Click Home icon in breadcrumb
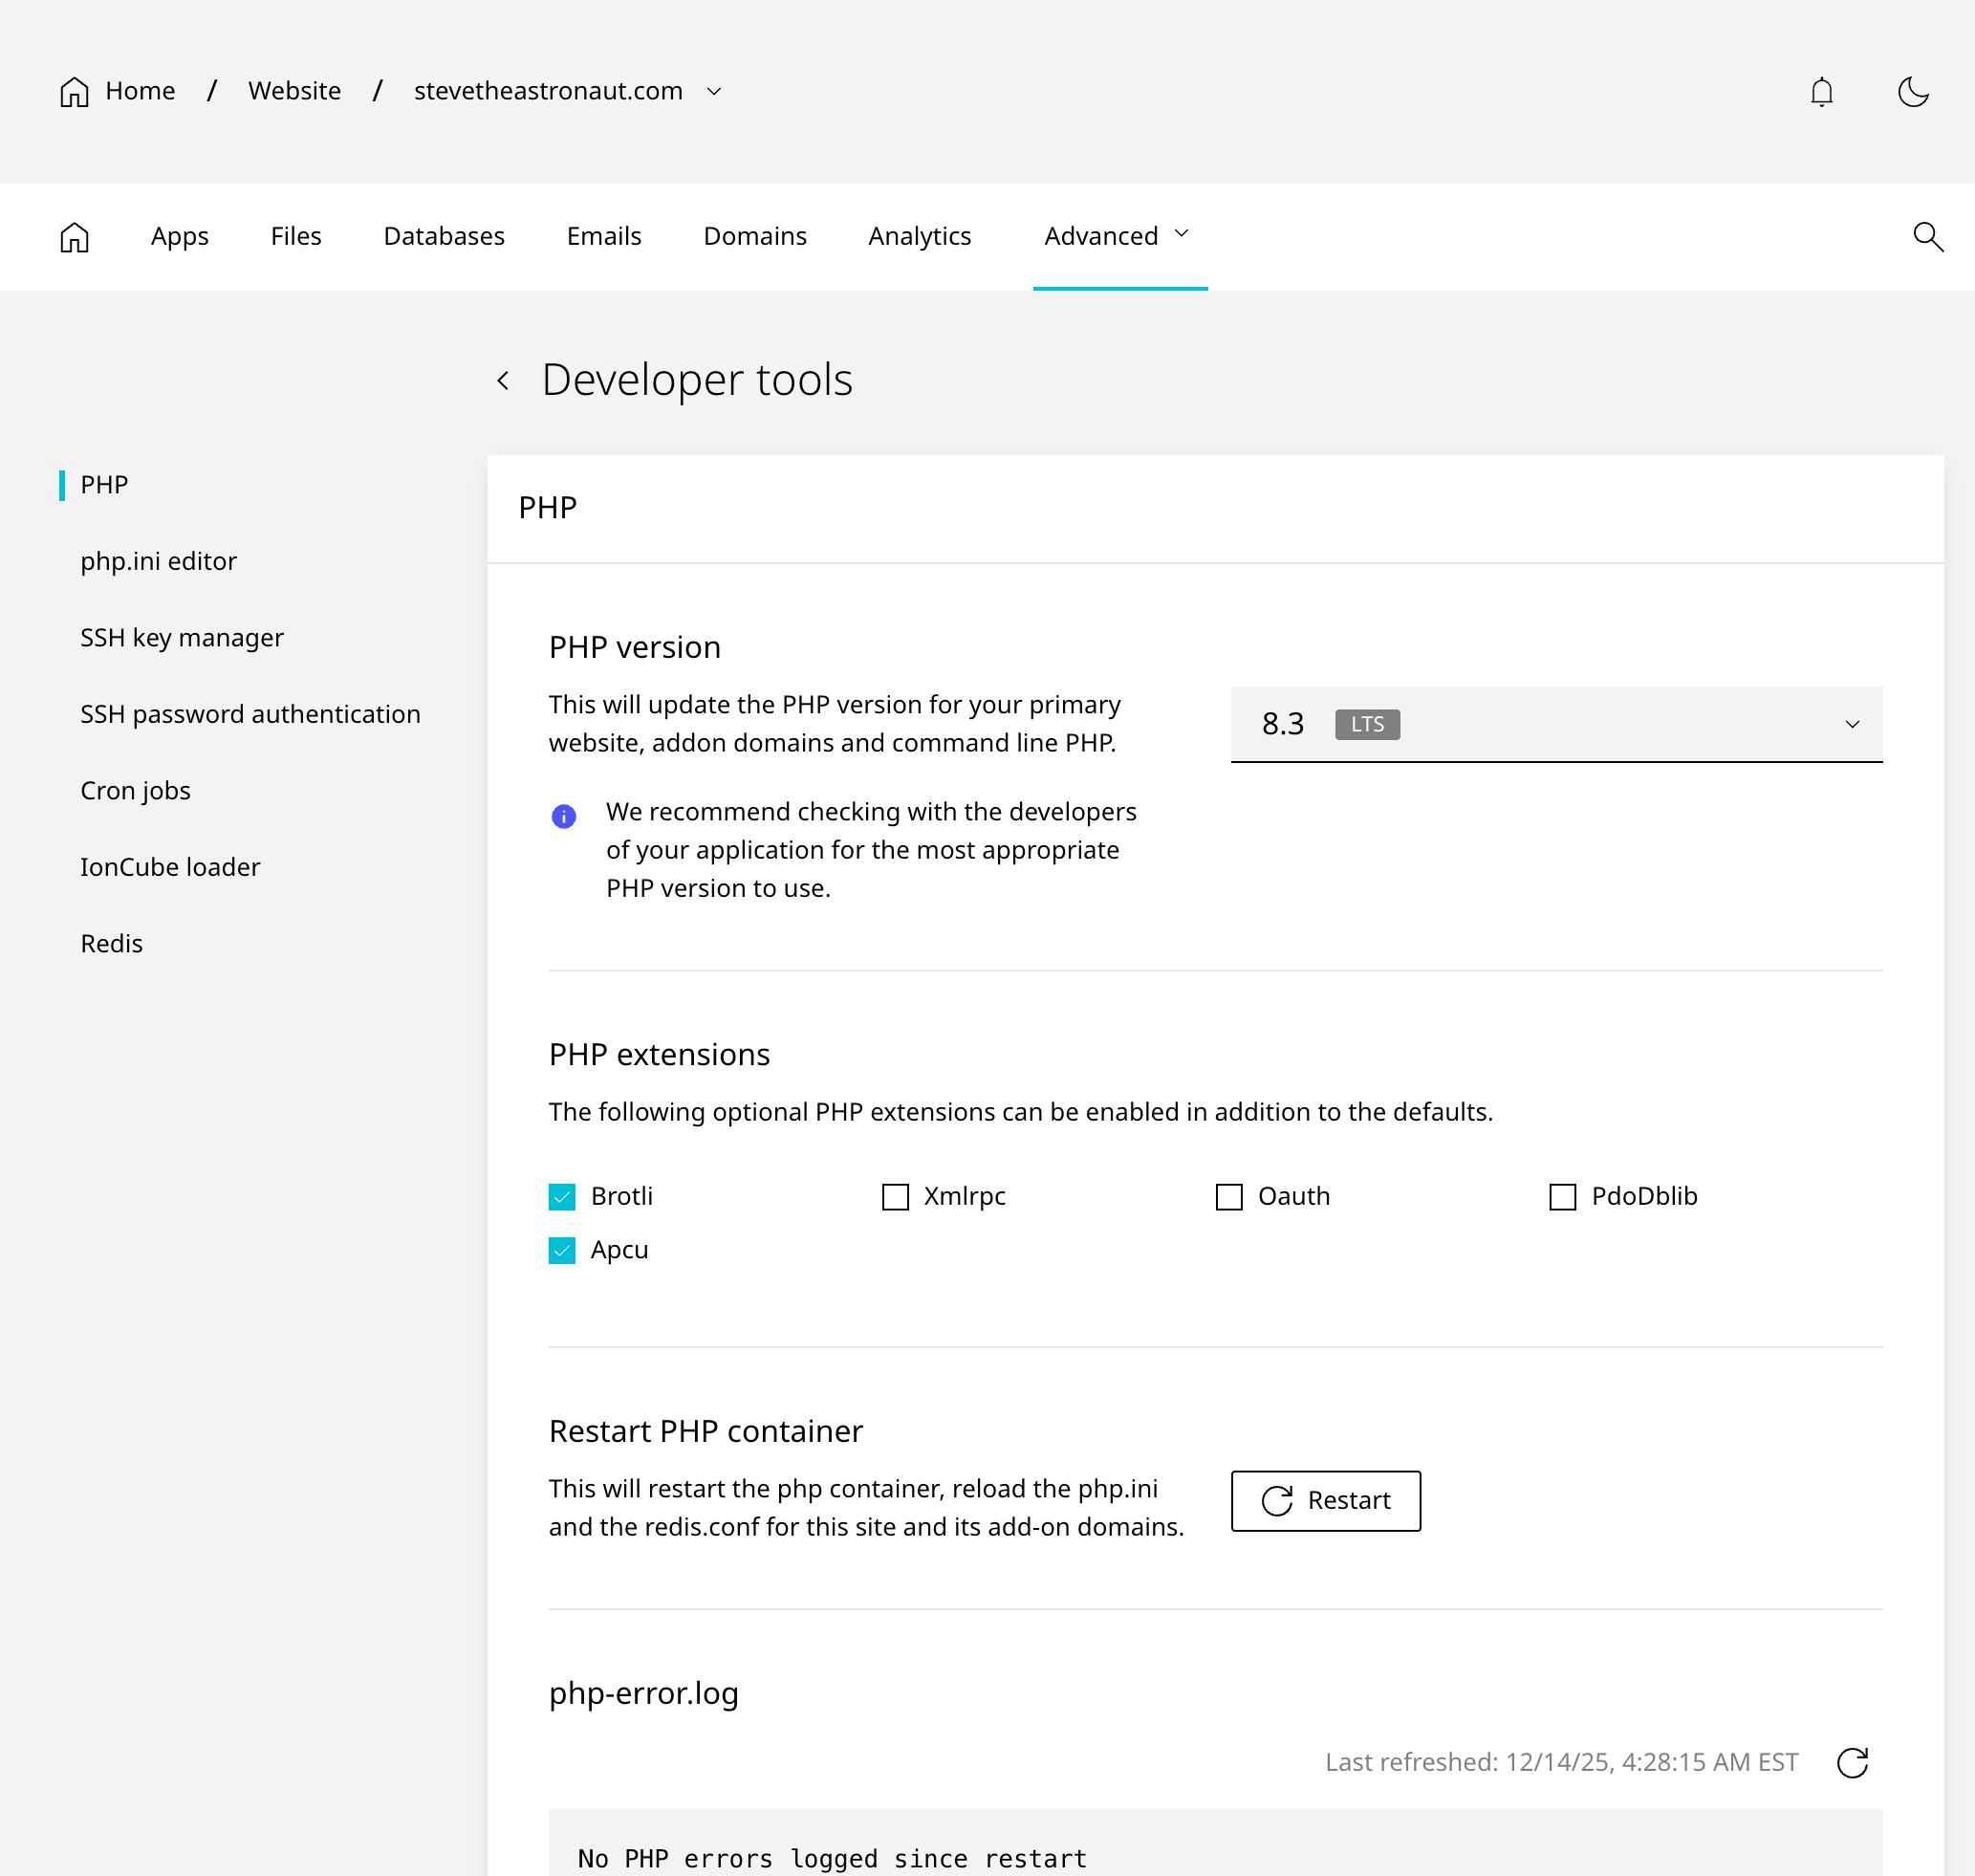This screenshot has width=1975, height=1876. tap(75, 92)
